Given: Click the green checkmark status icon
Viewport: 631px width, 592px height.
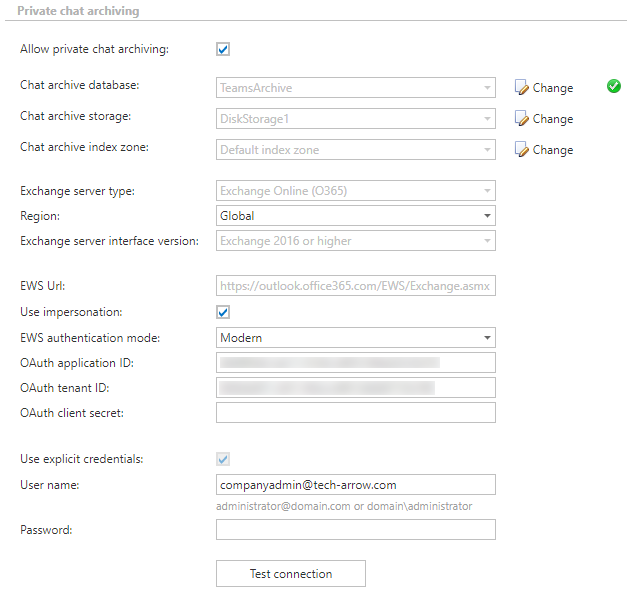Looking at the screenshot, I should (614, 87).
